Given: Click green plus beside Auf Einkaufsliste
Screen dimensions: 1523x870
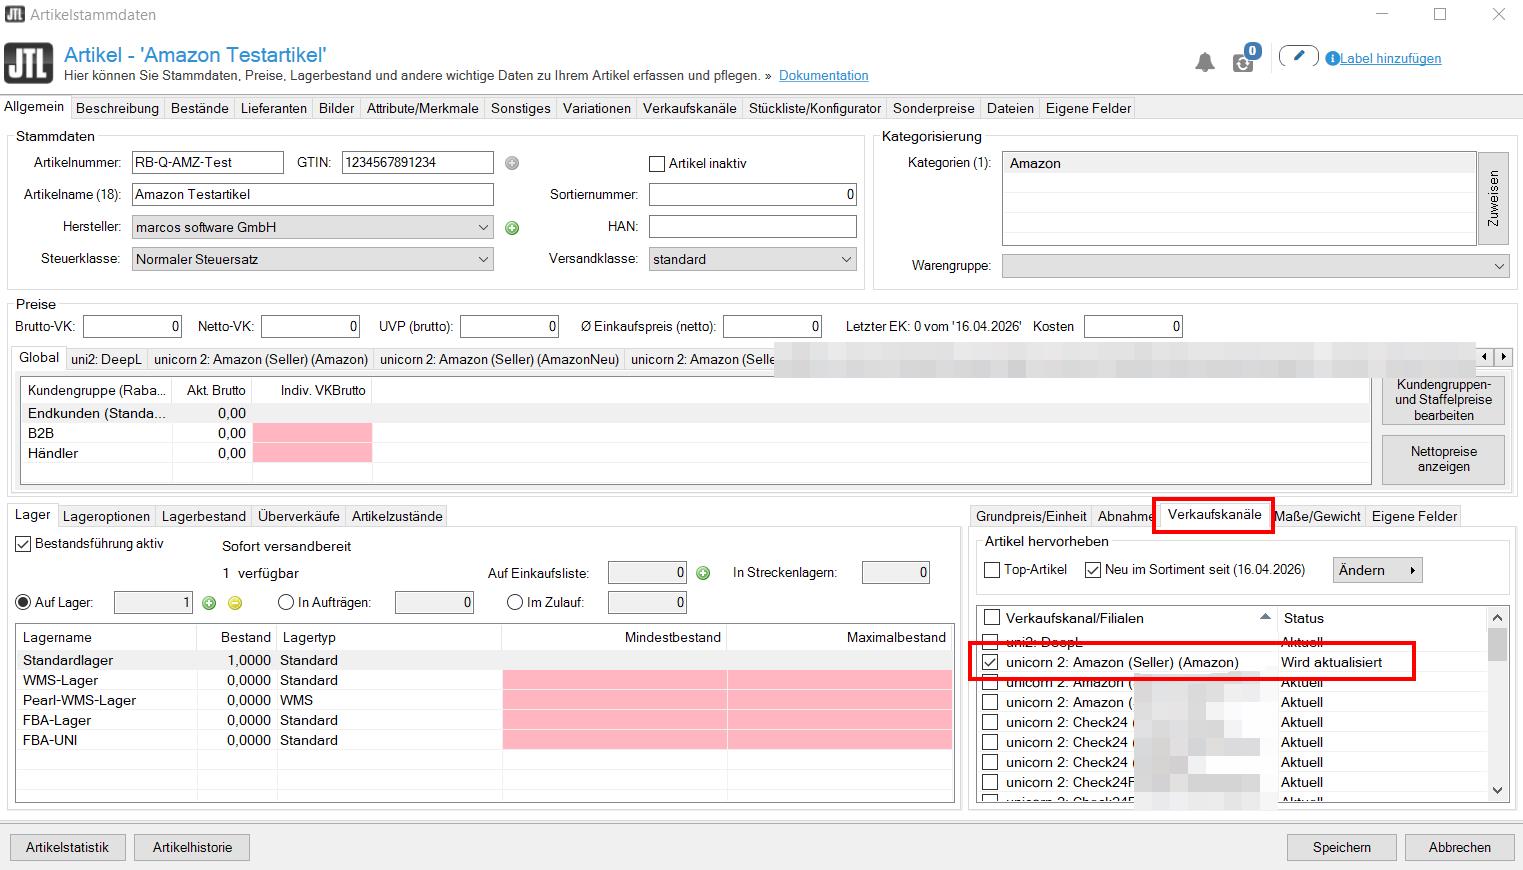Looking at the screenshot, I should (x=703, y=573).
